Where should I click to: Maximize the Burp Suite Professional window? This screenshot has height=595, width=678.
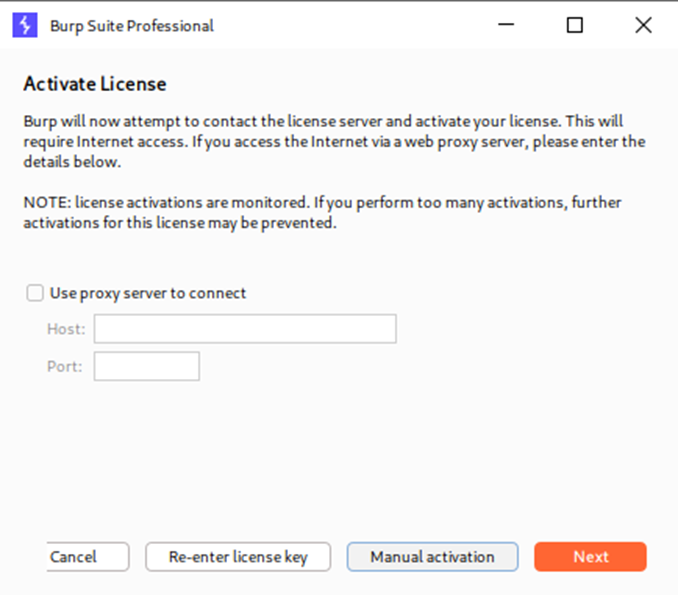pyautogui.click(x=575, y=25)
